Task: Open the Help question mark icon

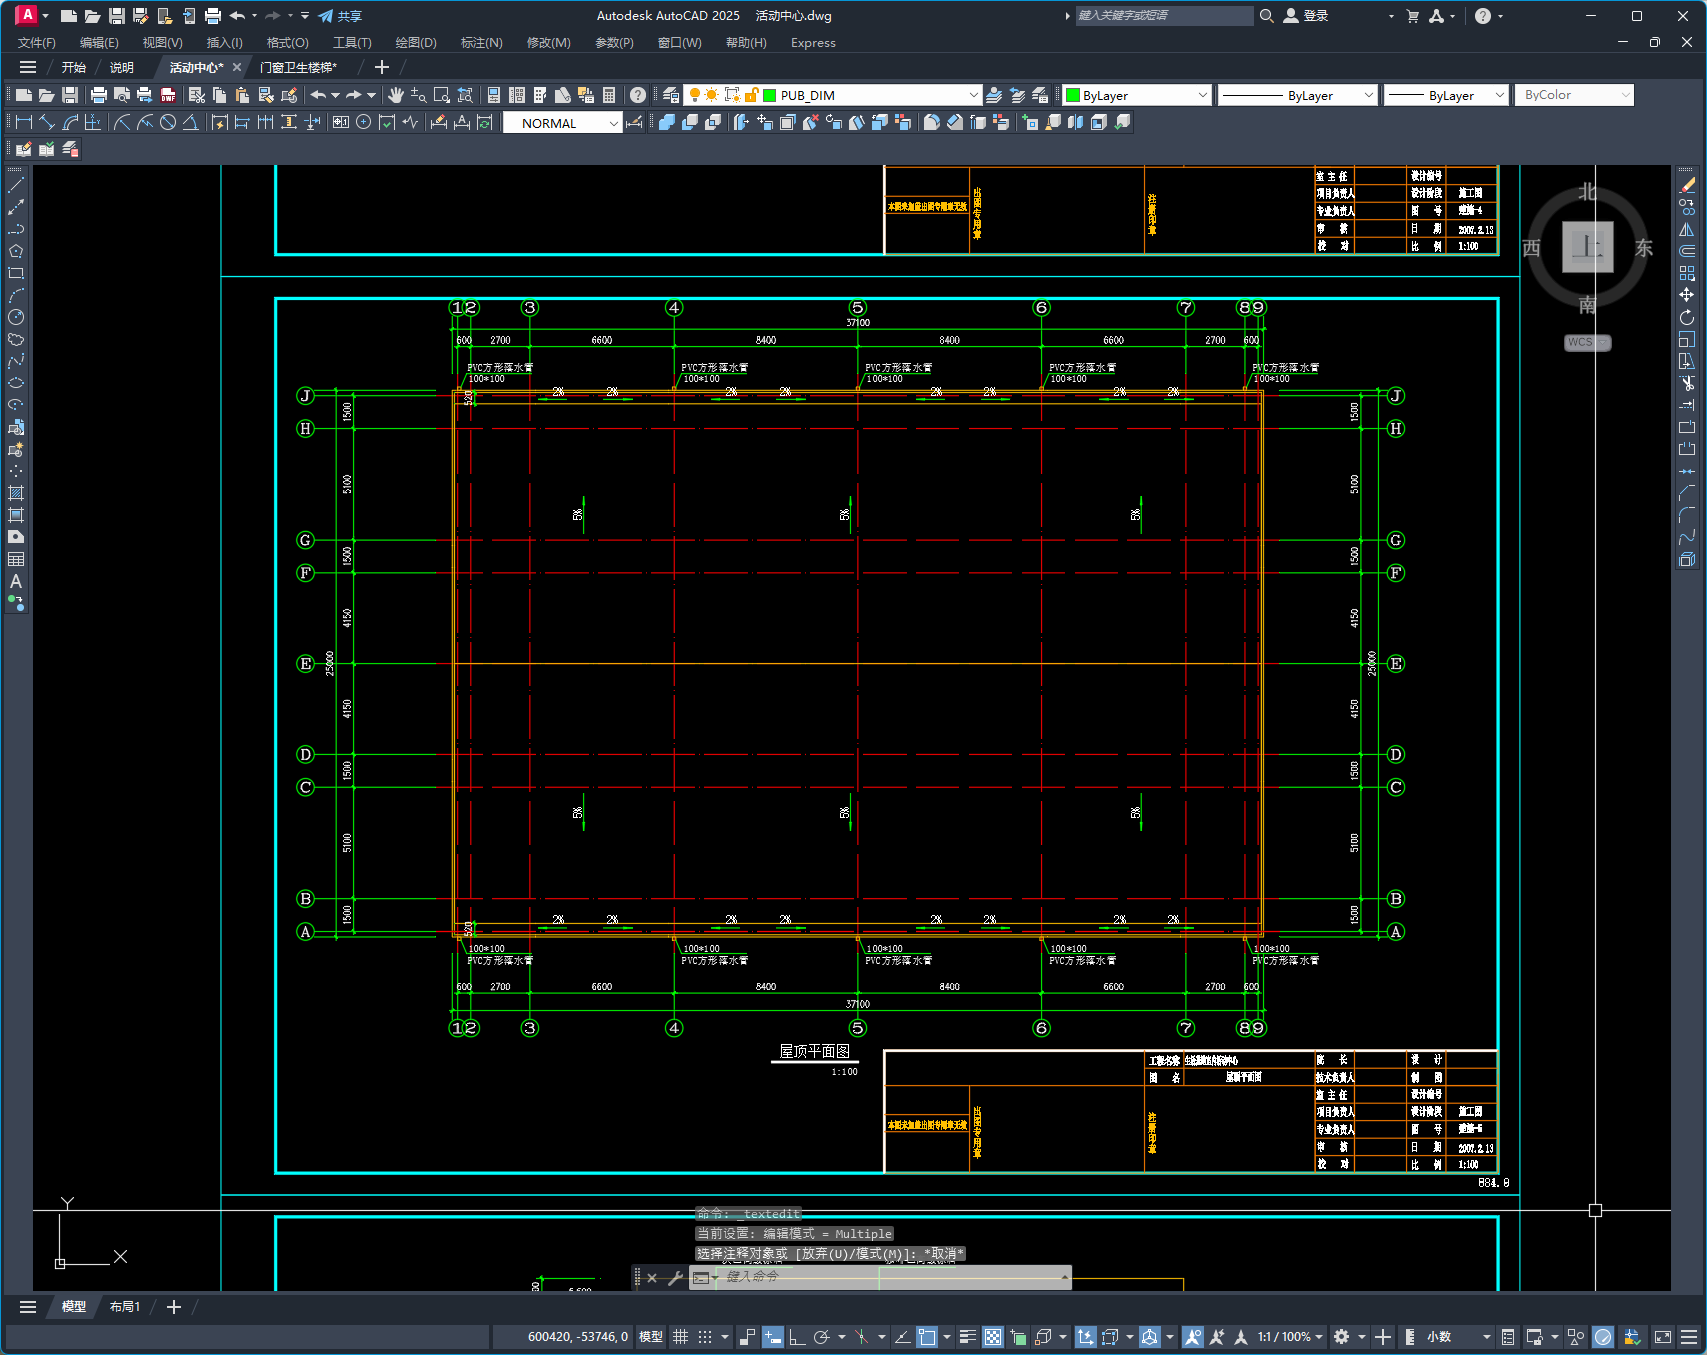Action: (x=638, y=95)
